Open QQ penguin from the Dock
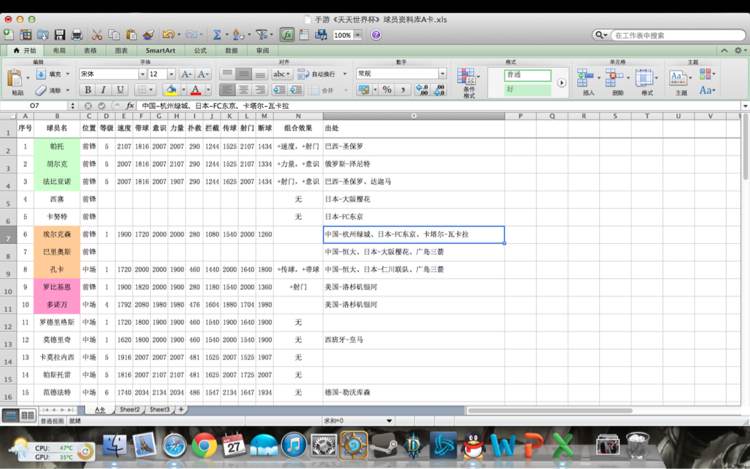 [x=474, y=446]
